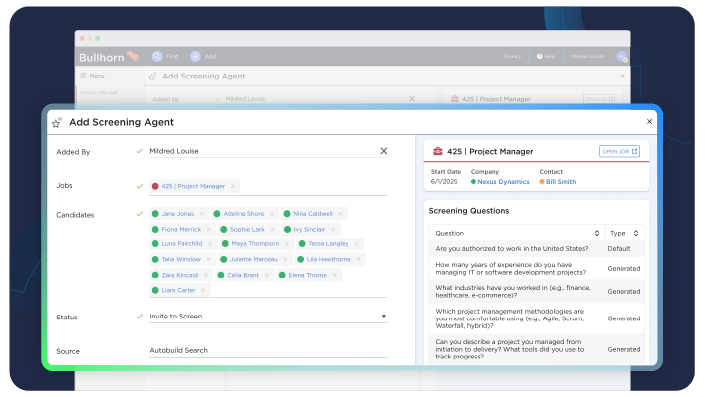The height and width of the screenshot is (397, 705).
Task: Click Project Manager item in background sidebar
Action: tap(99, 92)
